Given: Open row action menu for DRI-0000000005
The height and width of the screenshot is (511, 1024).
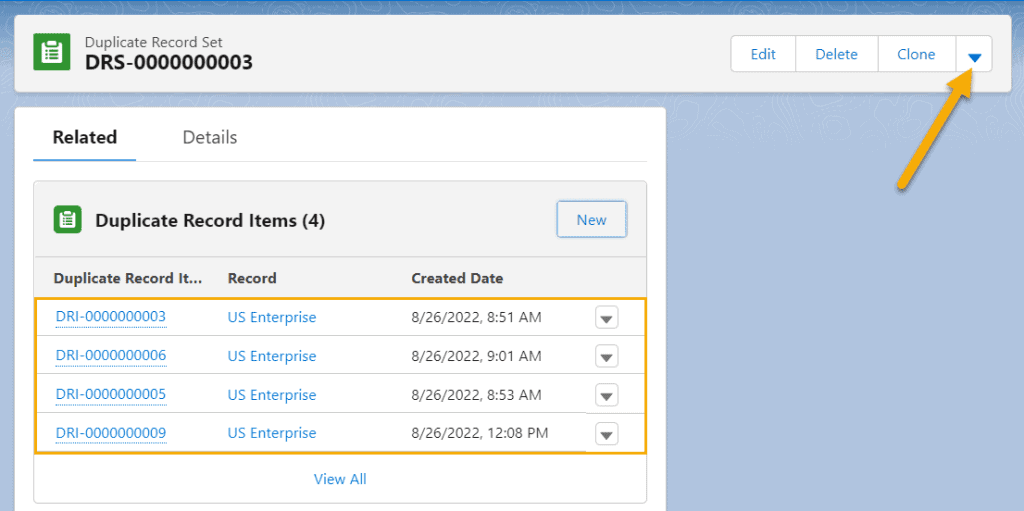Looking at the screenshot, I should tap(607, 395).
